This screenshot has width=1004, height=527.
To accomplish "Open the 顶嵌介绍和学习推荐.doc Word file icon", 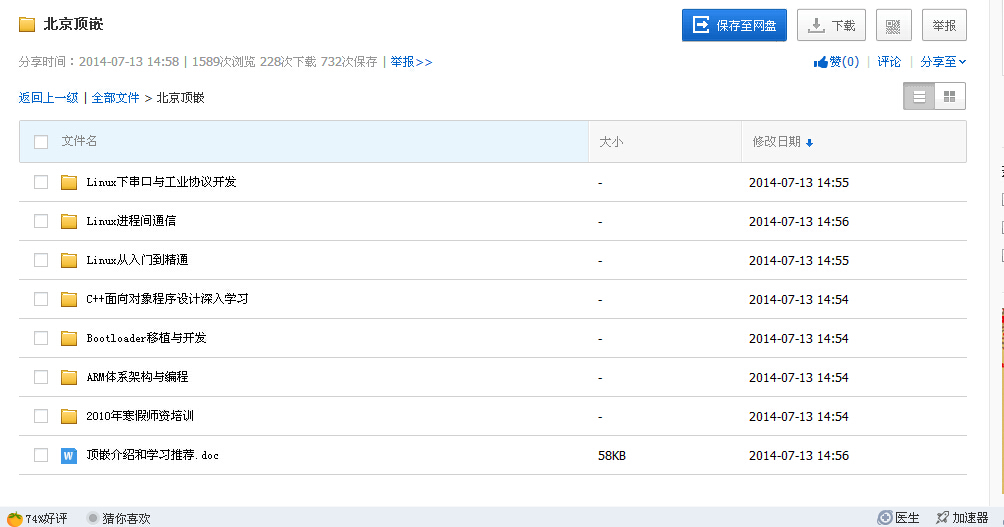I will [69, 455].
